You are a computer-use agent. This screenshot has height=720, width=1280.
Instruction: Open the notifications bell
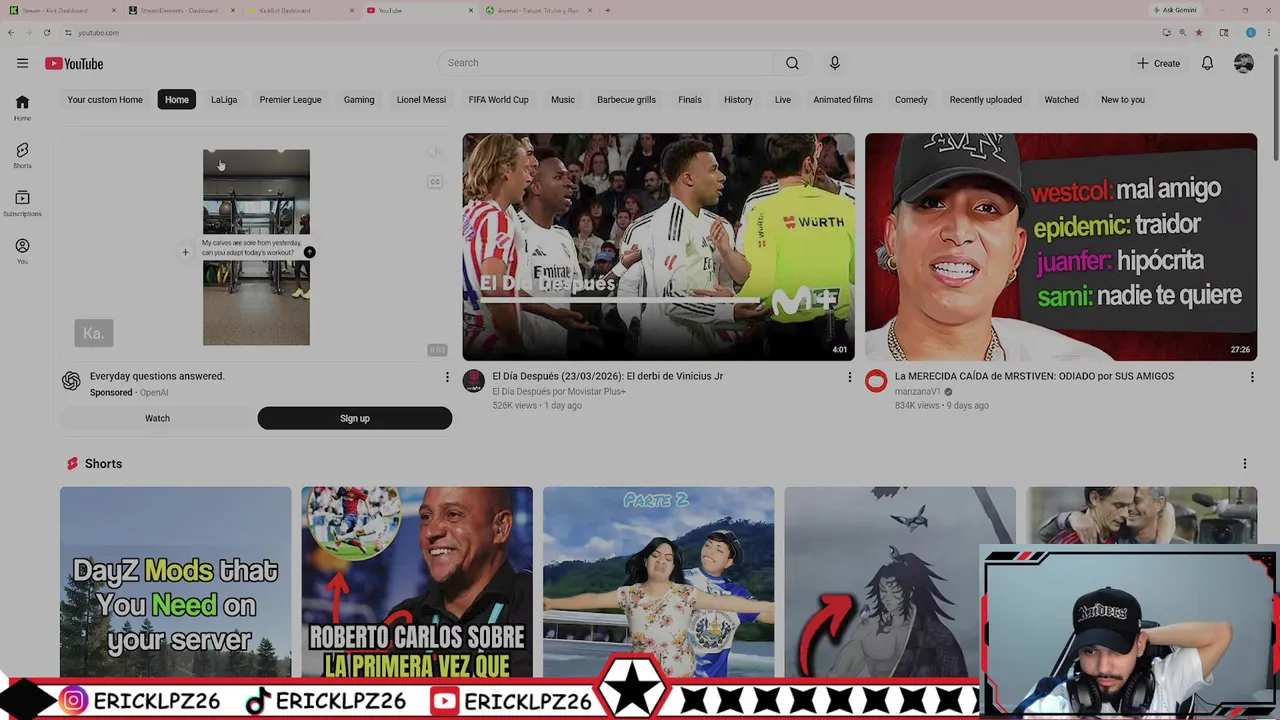pyautogui.click(x=1207, y=63)
